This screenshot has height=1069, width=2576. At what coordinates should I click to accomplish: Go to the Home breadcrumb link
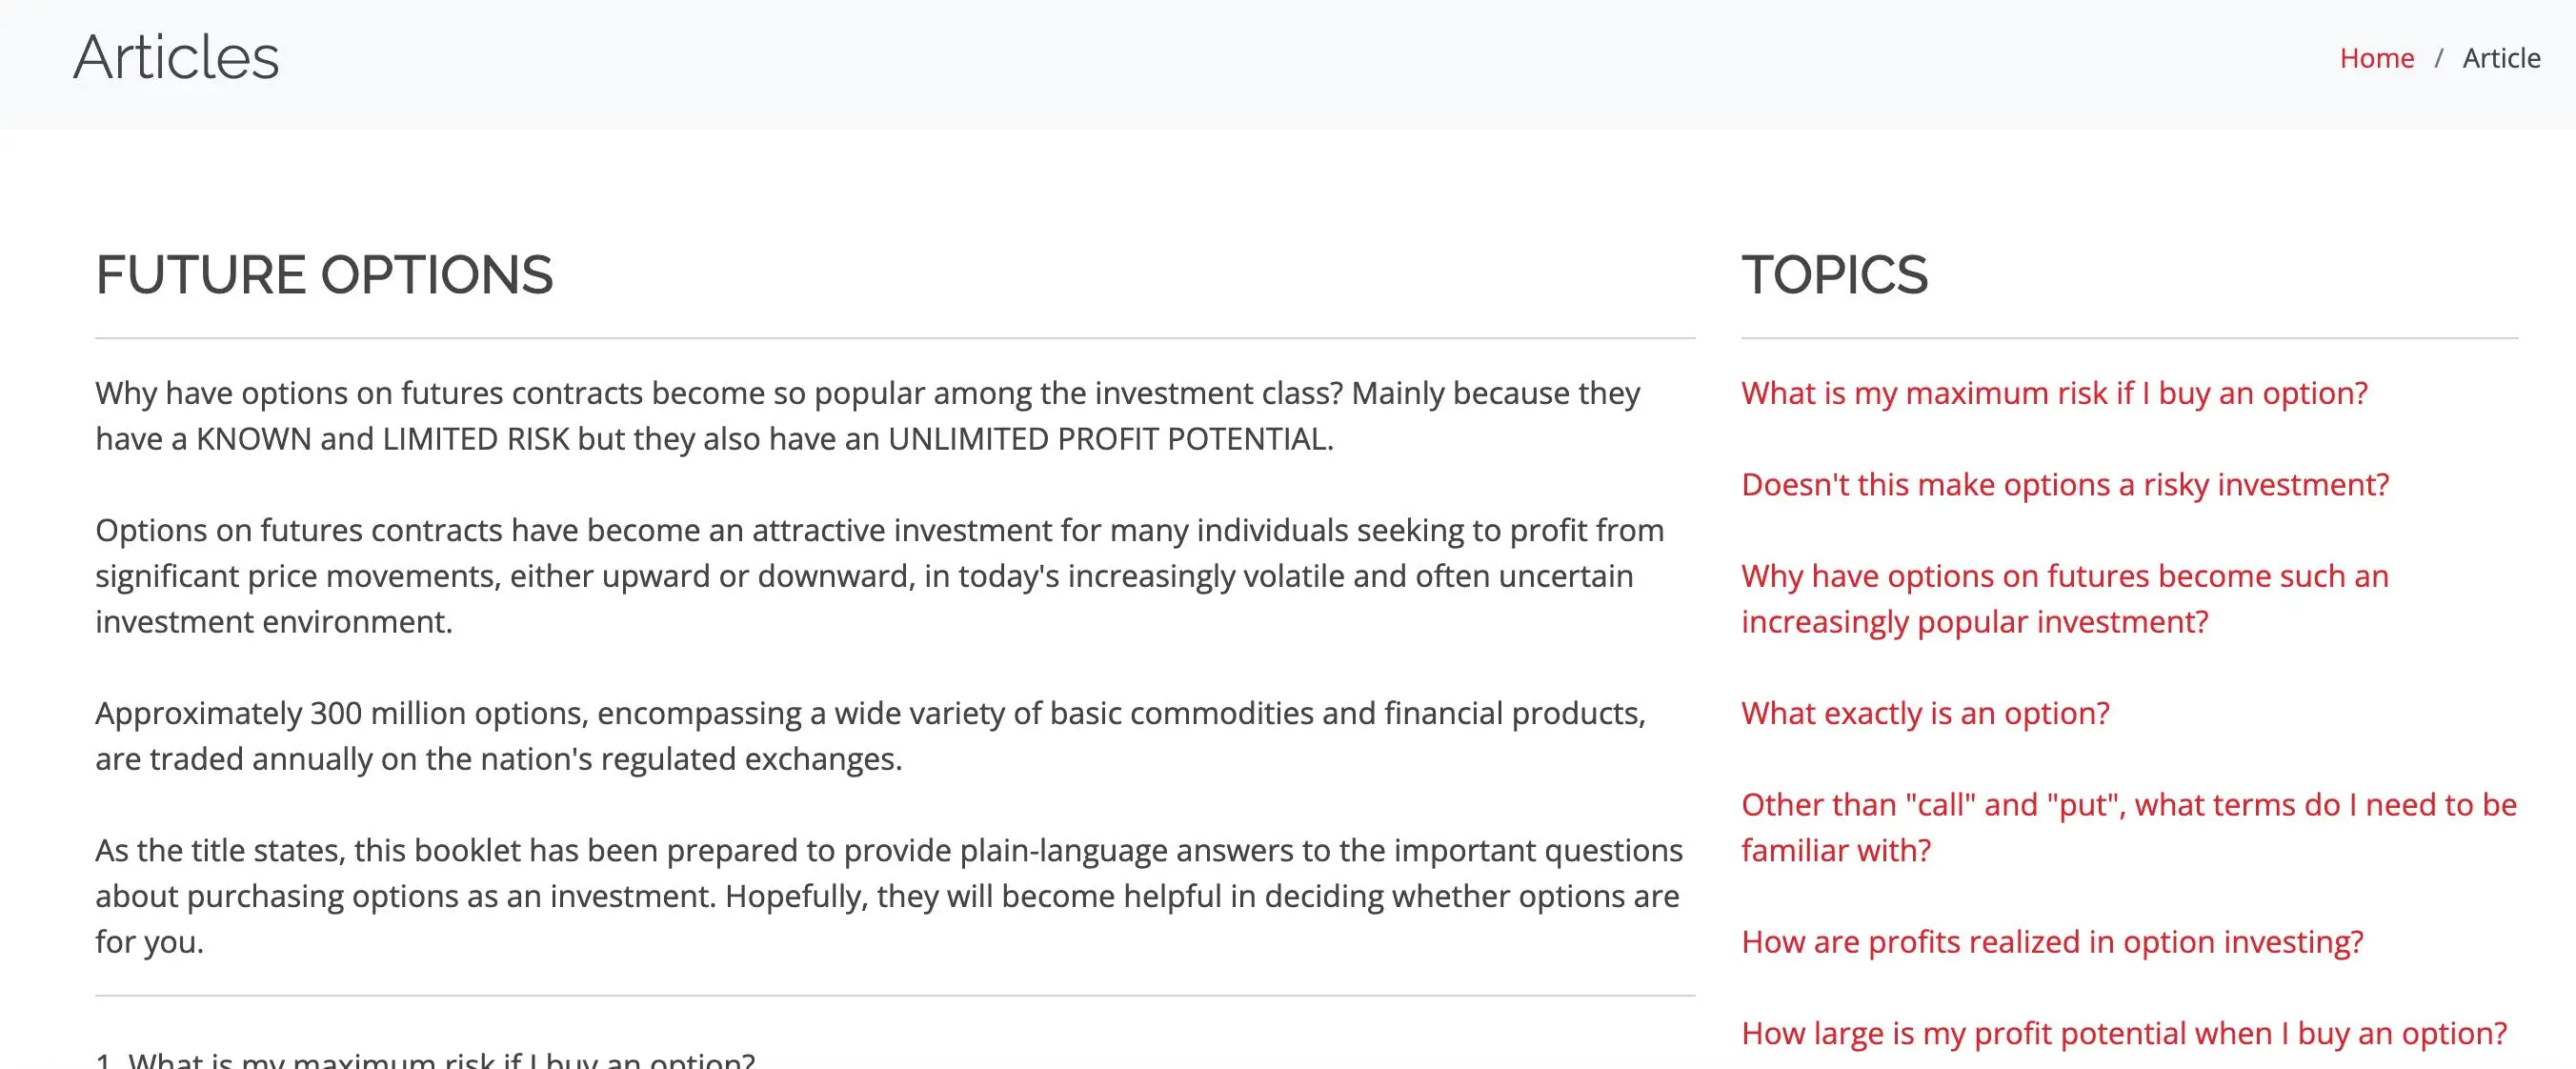[2376, 58]
